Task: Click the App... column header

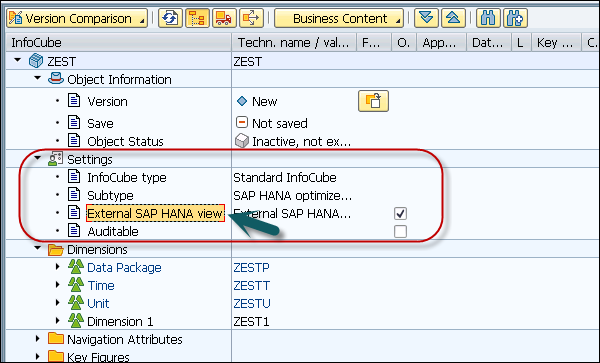Action: coord(442,42)
